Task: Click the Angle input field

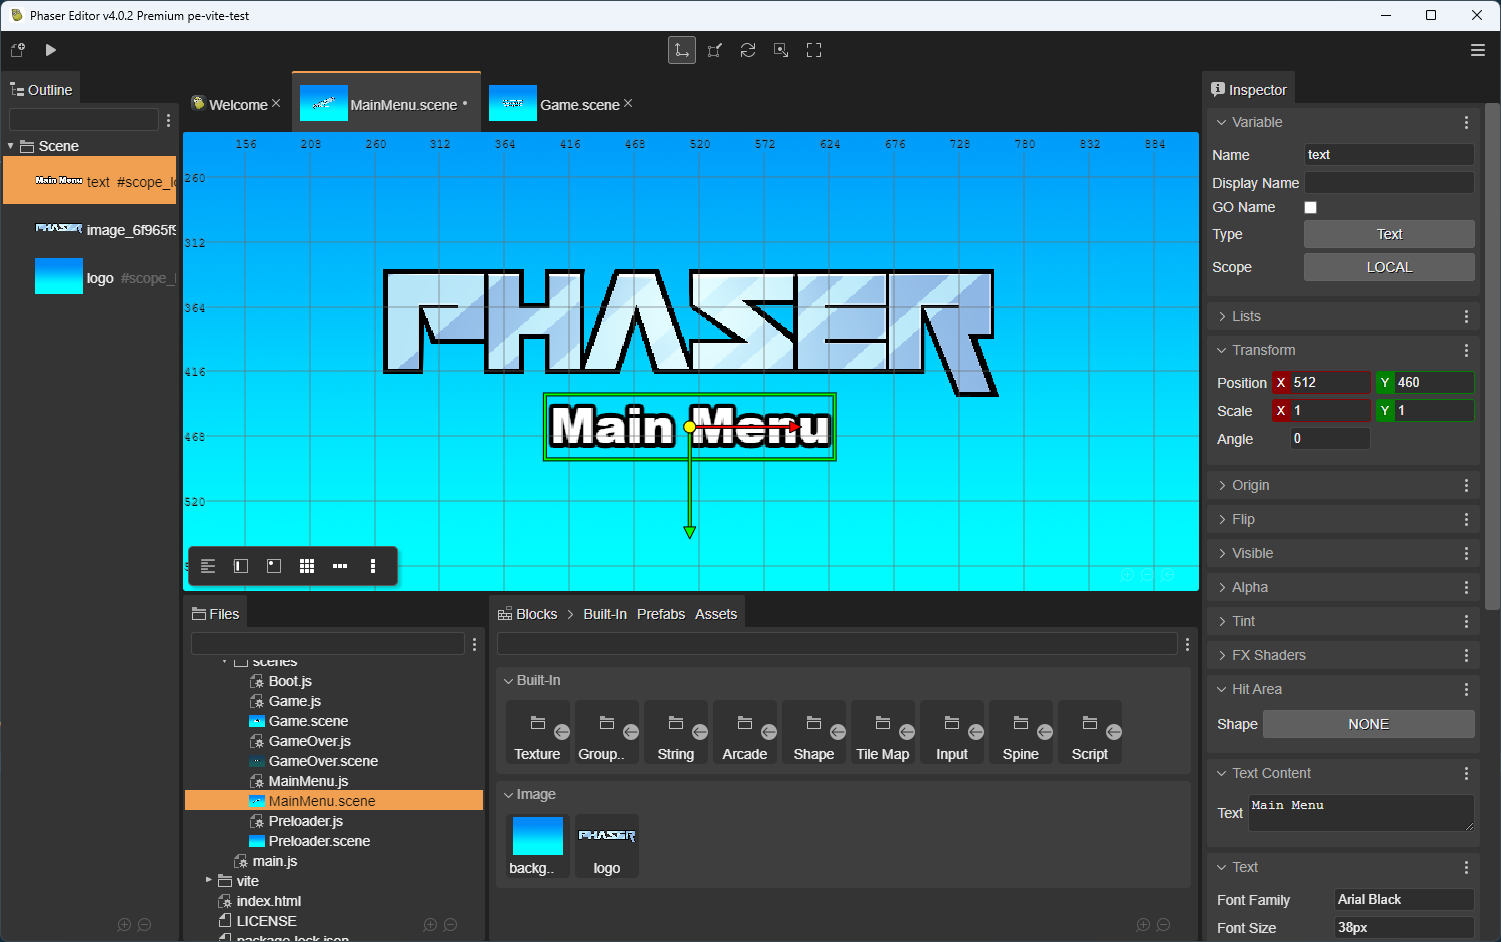Action: click(1329, 438)
